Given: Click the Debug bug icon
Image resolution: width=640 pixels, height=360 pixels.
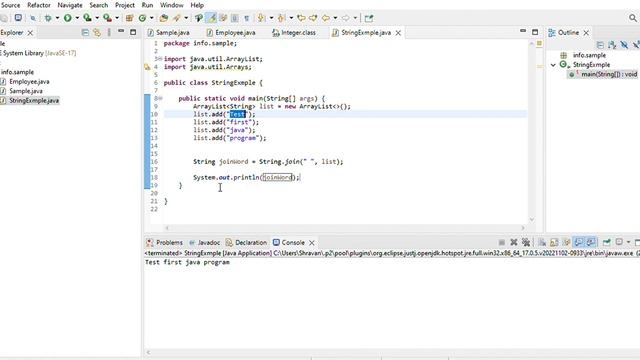Looking at the screenshot, I should (x=48, y=18).
